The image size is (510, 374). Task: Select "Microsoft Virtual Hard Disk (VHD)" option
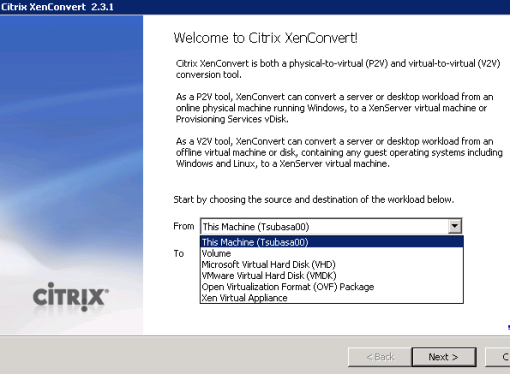click(x=332, y=265)
